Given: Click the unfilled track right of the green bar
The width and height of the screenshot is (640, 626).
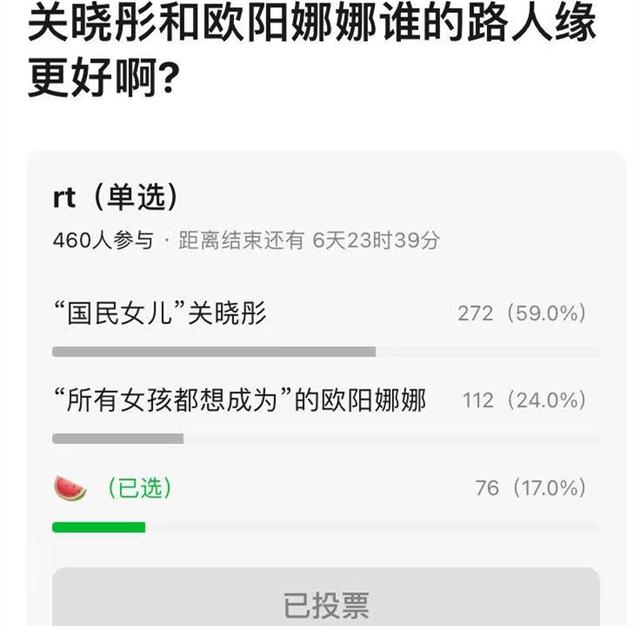Looking at the screenshot, I should [372, 527].
